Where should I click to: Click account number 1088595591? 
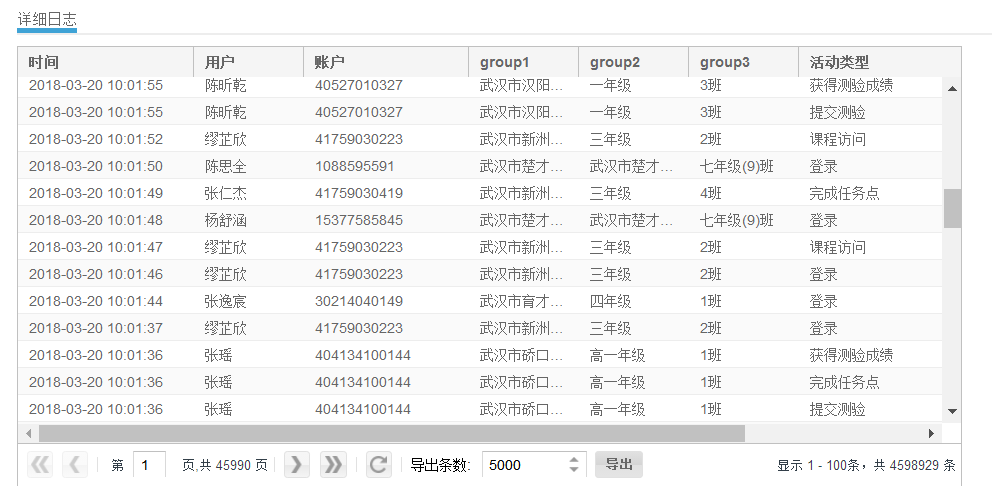(354, 166)
